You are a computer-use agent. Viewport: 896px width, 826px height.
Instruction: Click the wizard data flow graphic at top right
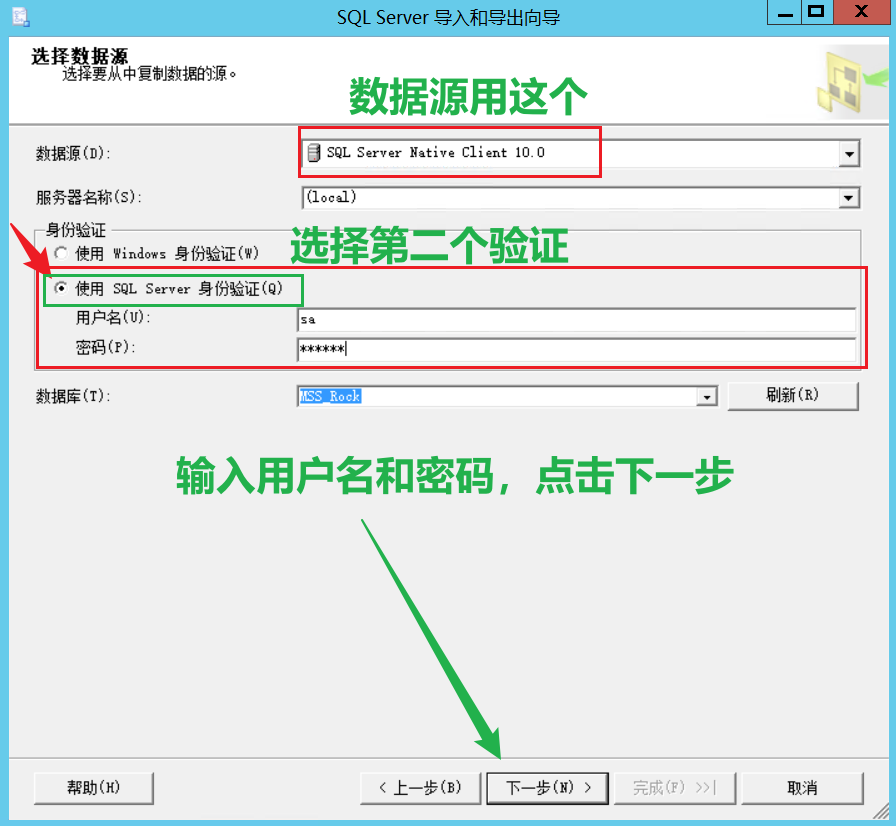coord(851,81)
